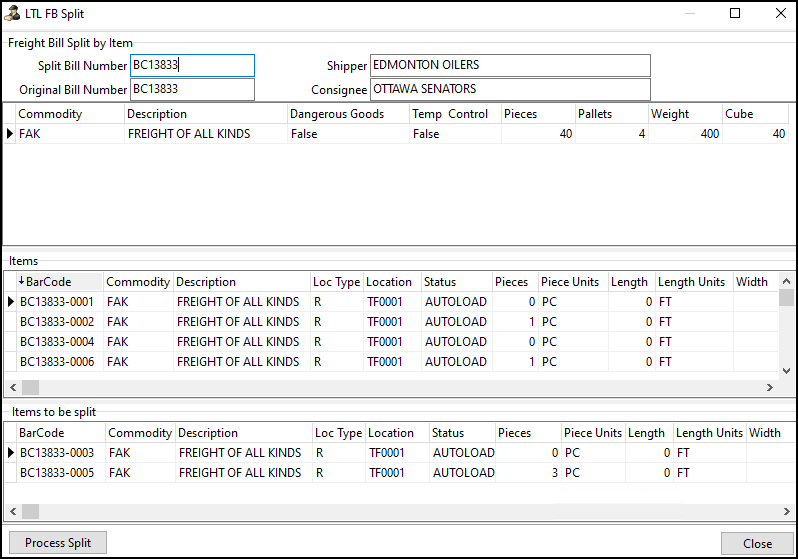
Task: Click the Items grid scroll up arrow
Action: pyautogui.click(x=786, y=281)
